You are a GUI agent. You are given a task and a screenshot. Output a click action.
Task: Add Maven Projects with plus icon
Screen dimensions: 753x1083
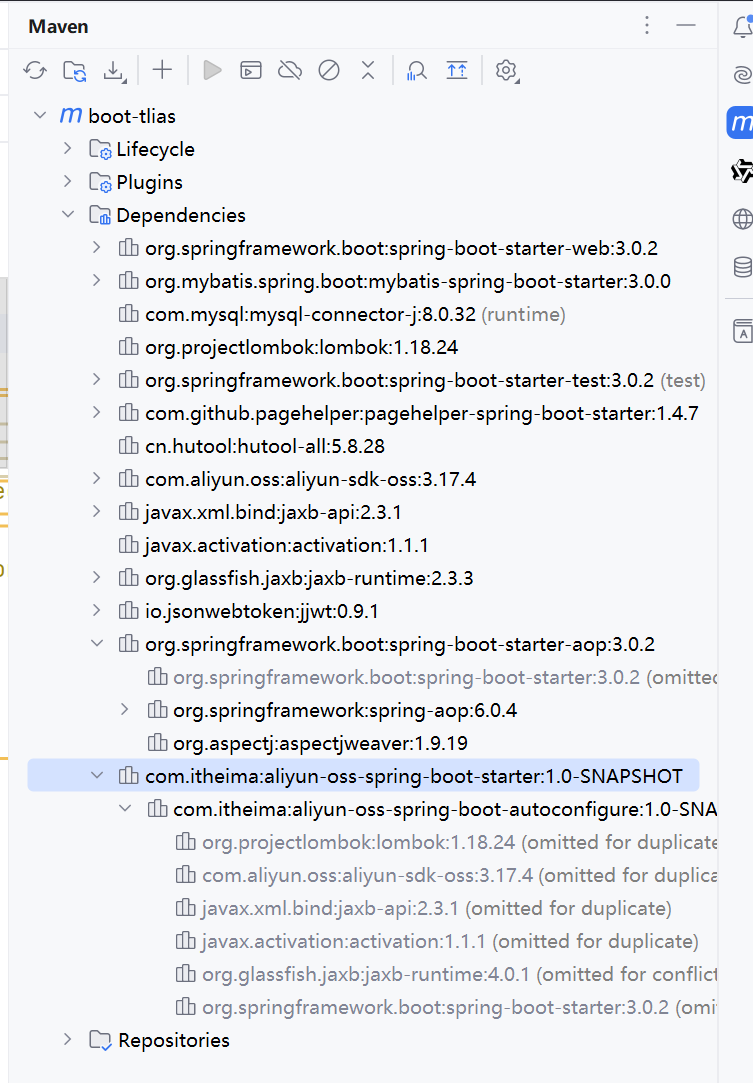[x=162, y=70]
